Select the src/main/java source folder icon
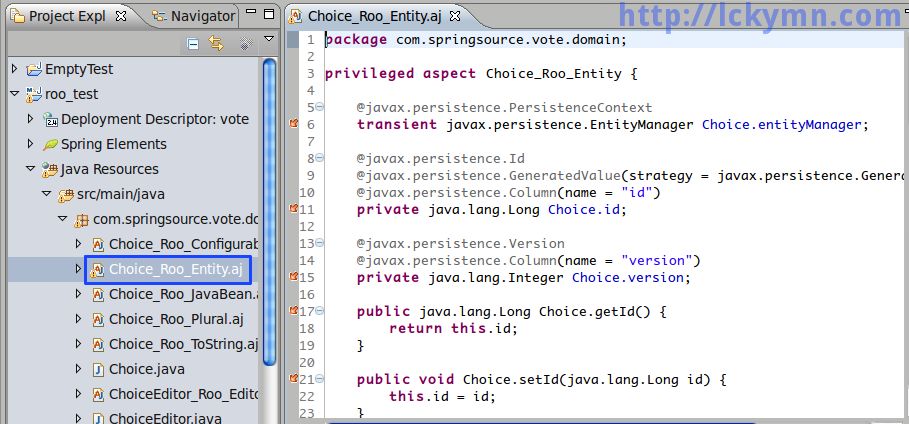This screenshot has width=909, height=424. click(66, 195)
